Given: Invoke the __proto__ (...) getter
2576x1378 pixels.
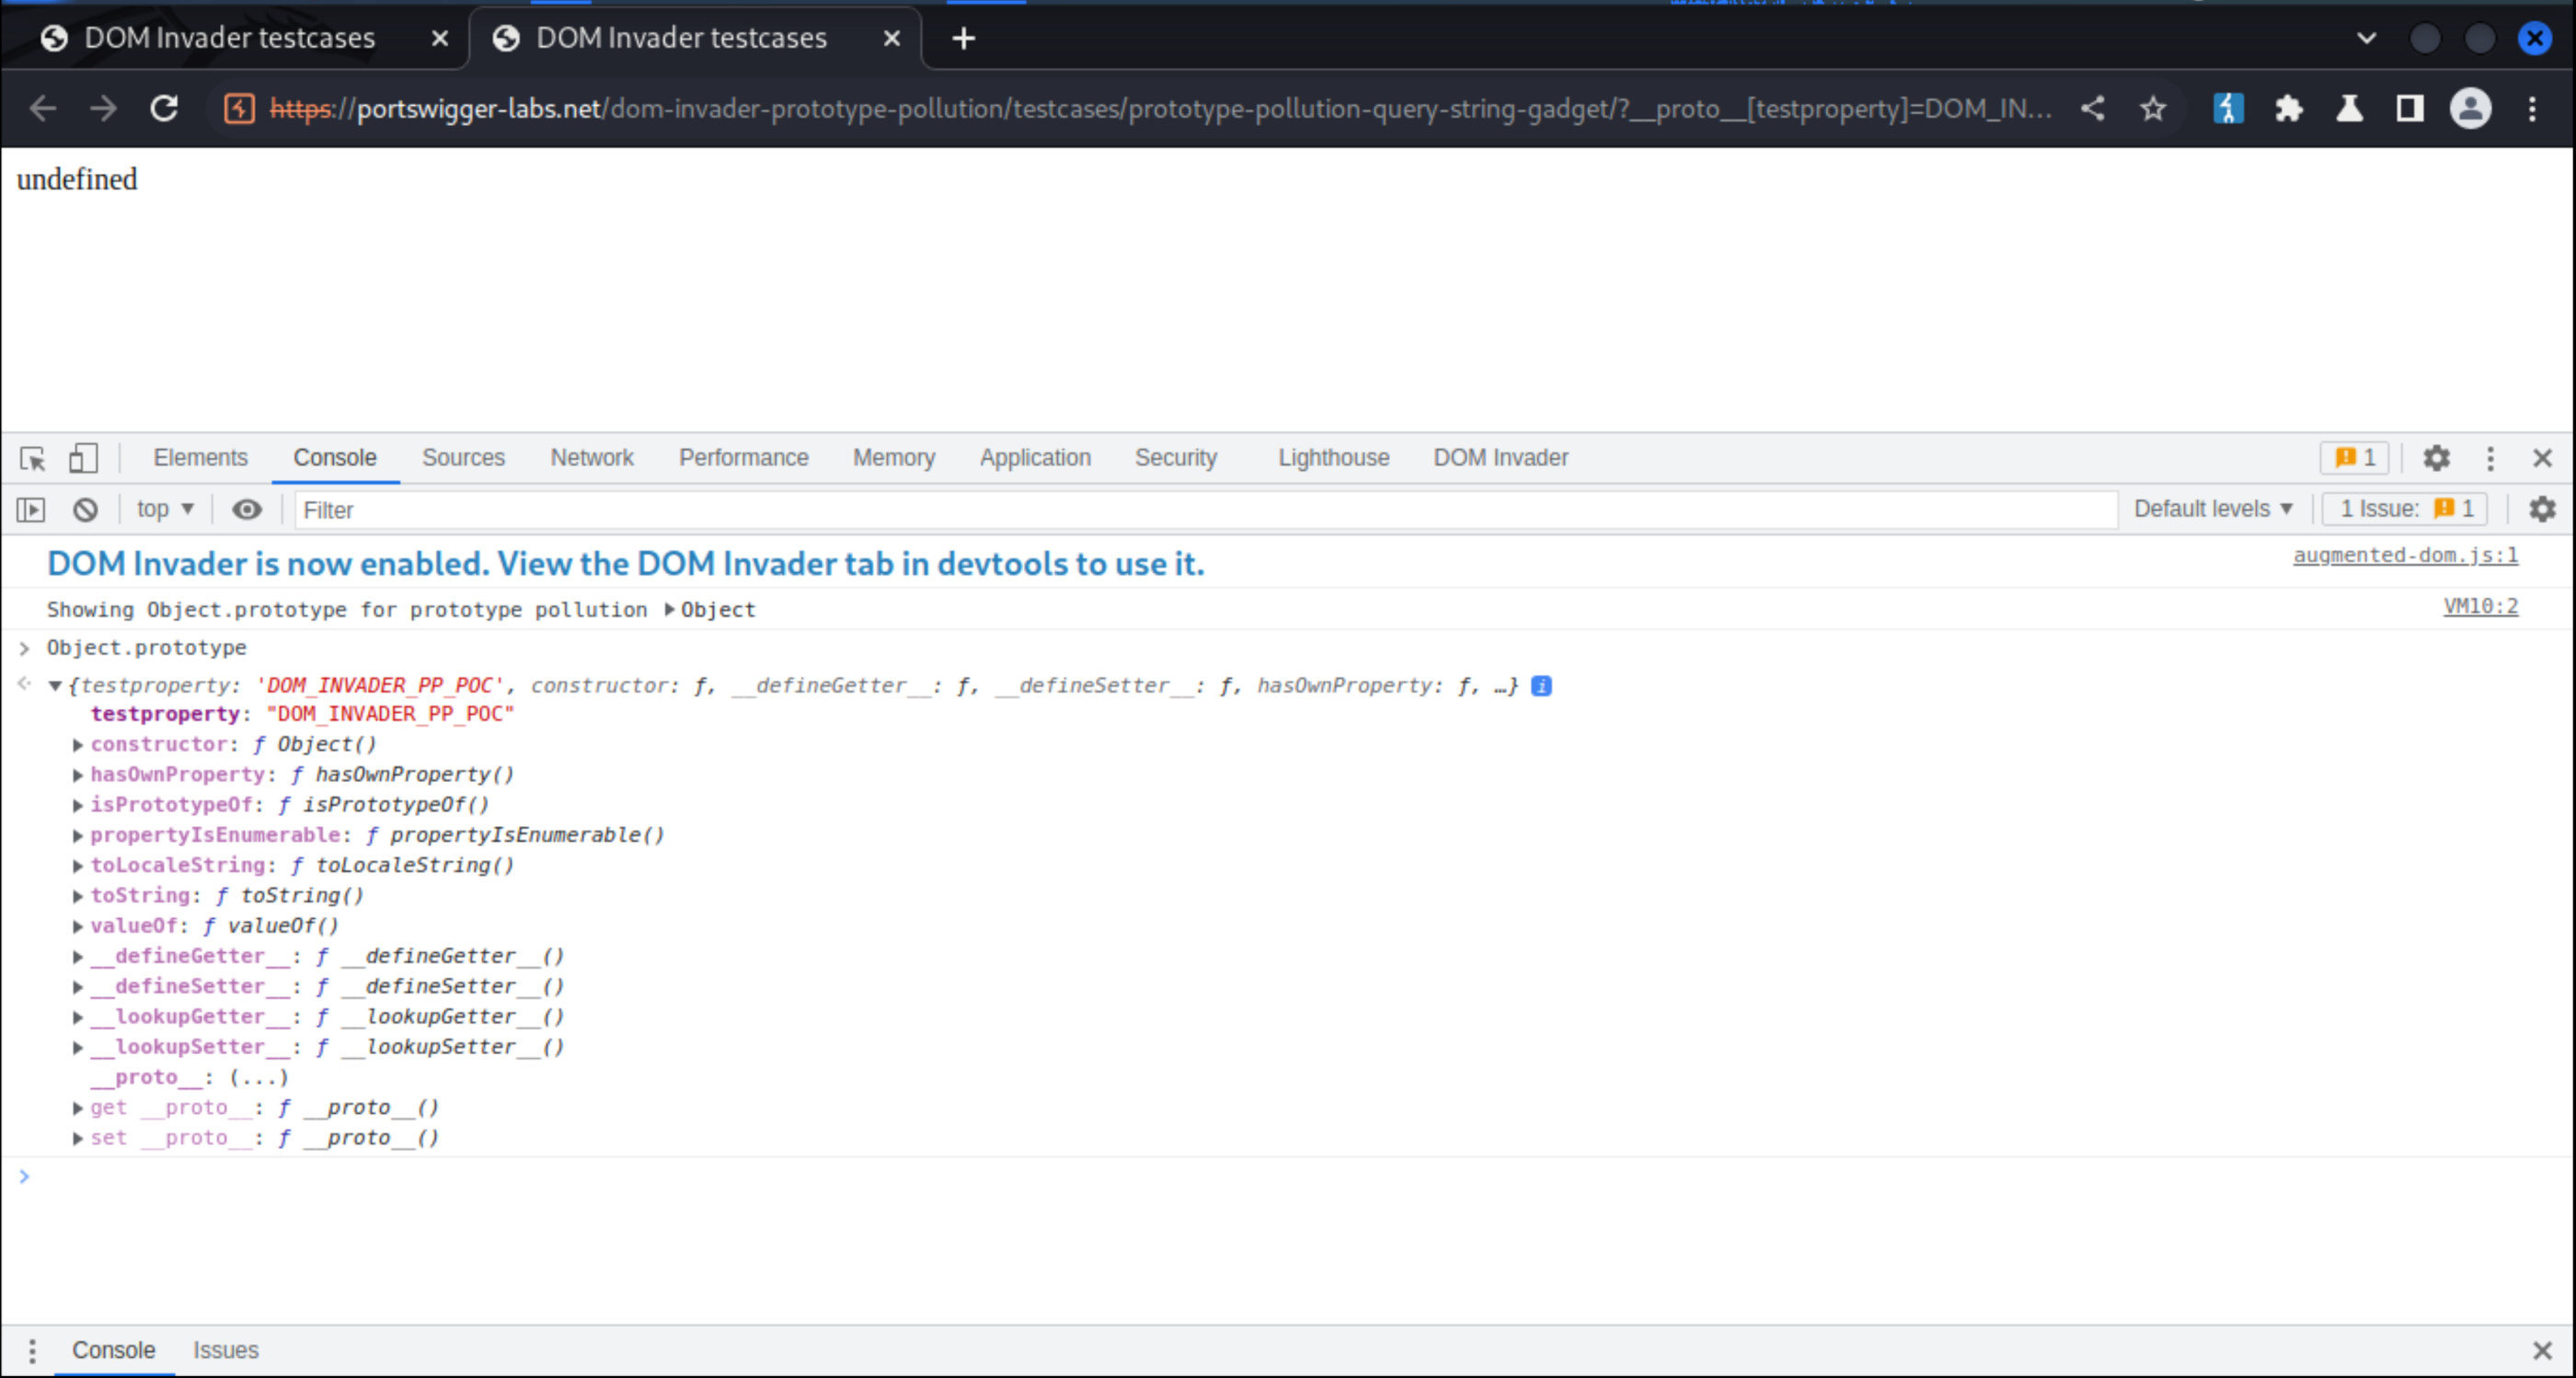Looking at the screenshot, I should coord(258,1078).
